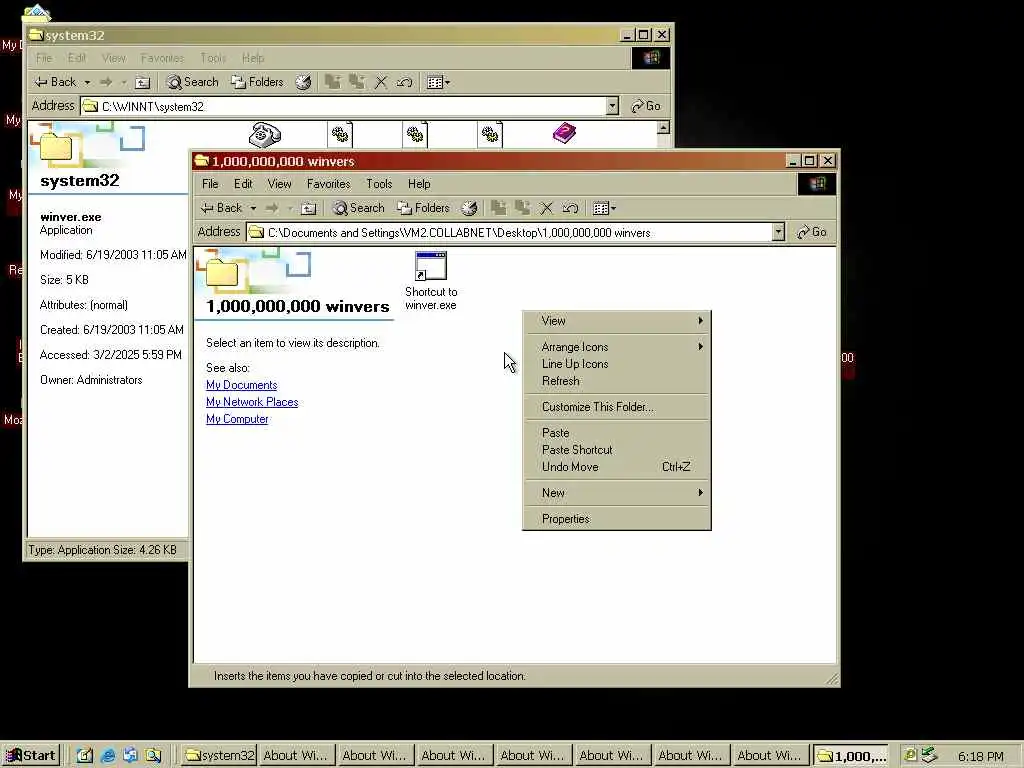This screenshot has width=1024, height=768.
Task: Toggle Folders in the system32 window
Action: 258,82
